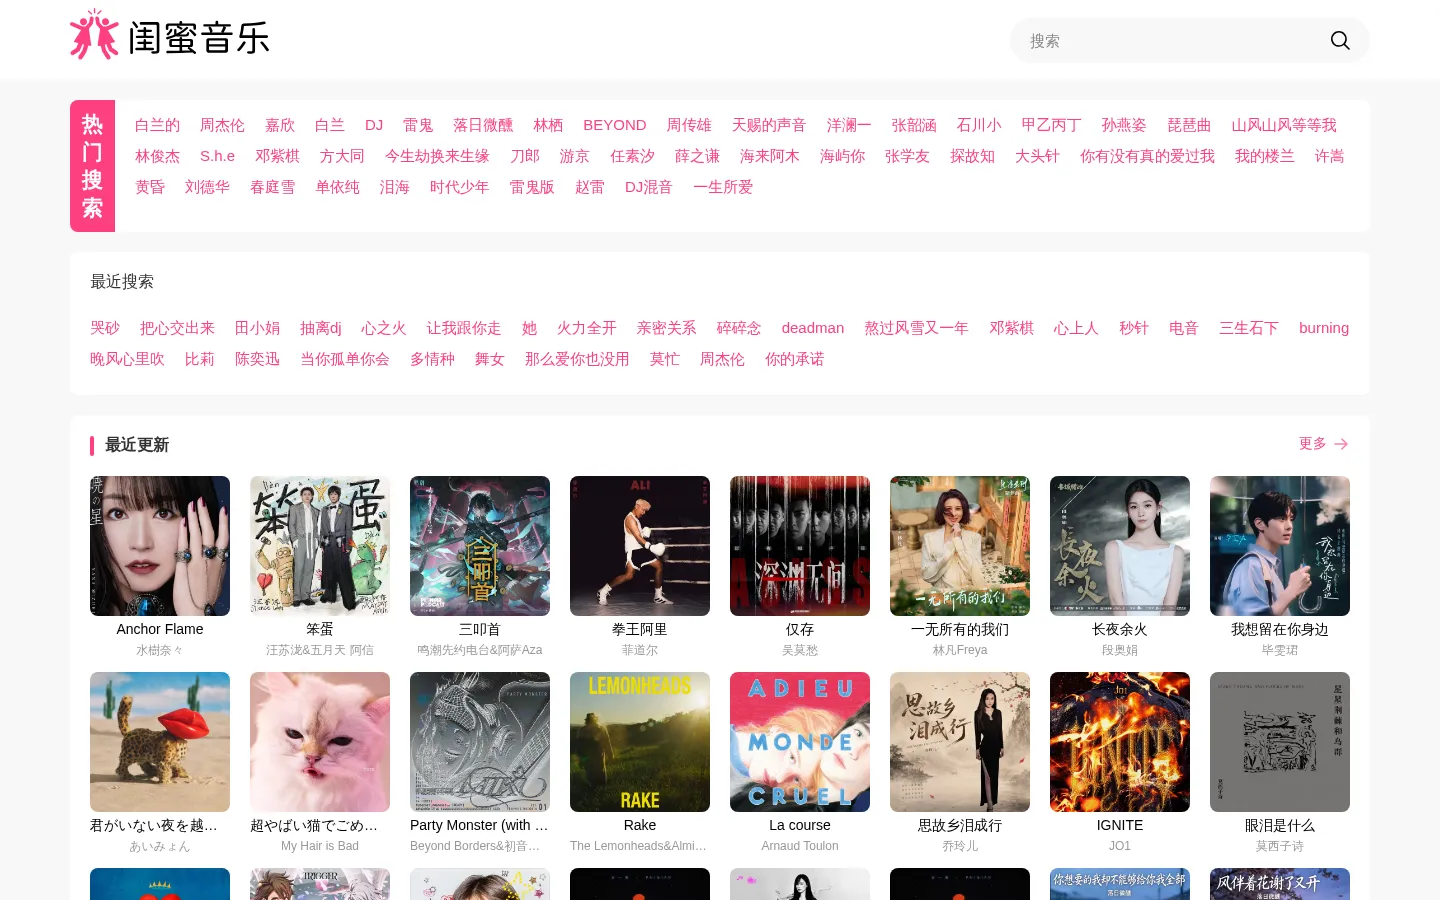Select hot search tag BEYOND
1440x900 pixels.
click(615, 125)
